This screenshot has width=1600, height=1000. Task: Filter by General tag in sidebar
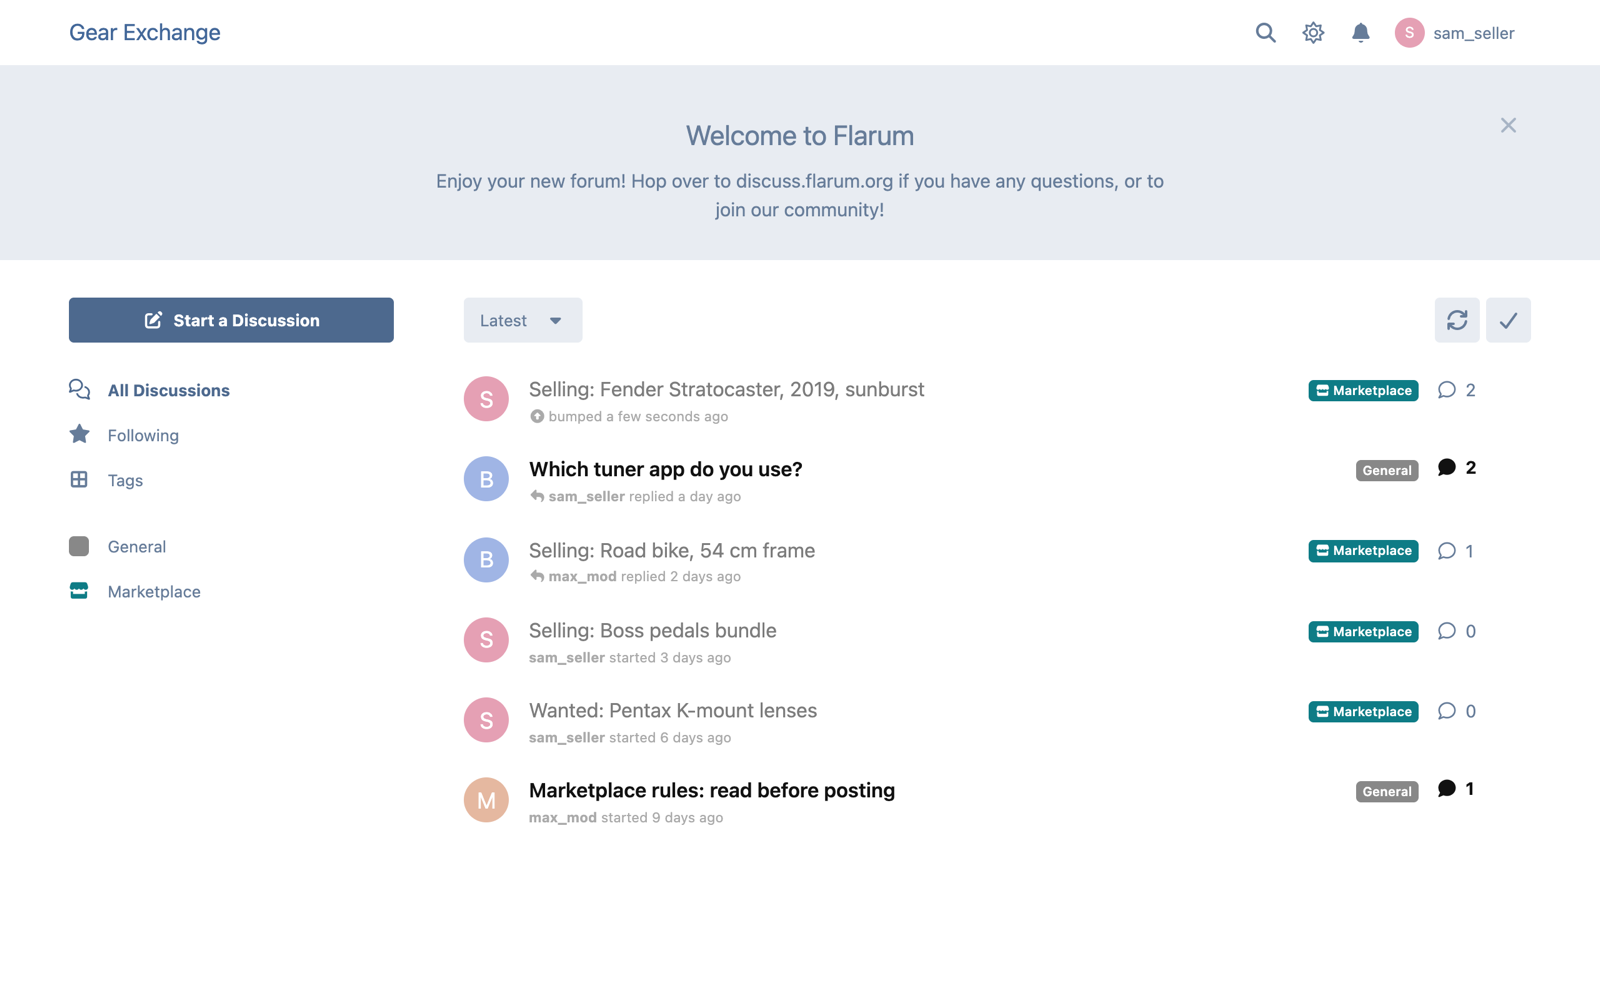coord(118,546)
